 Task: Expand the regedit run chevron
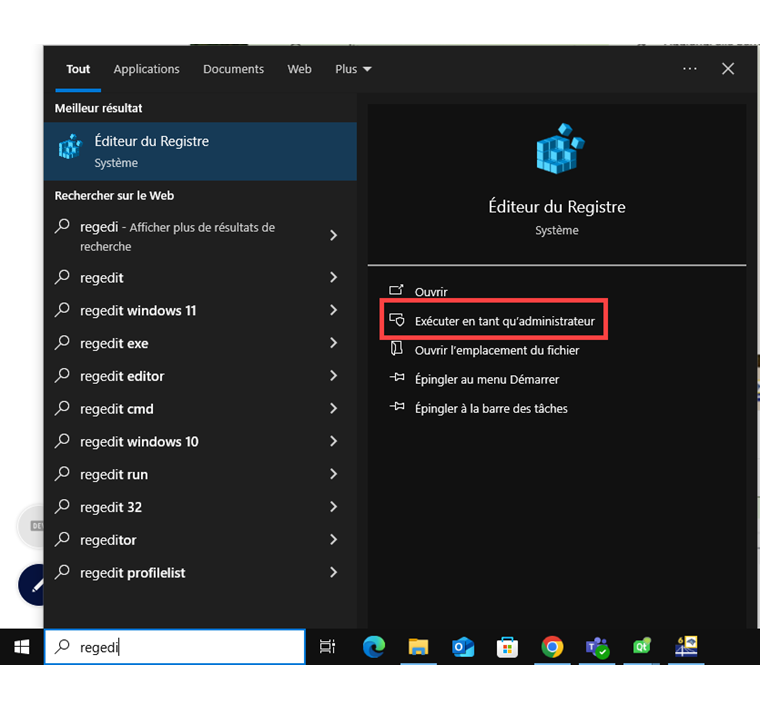click(x=333, y=474)
